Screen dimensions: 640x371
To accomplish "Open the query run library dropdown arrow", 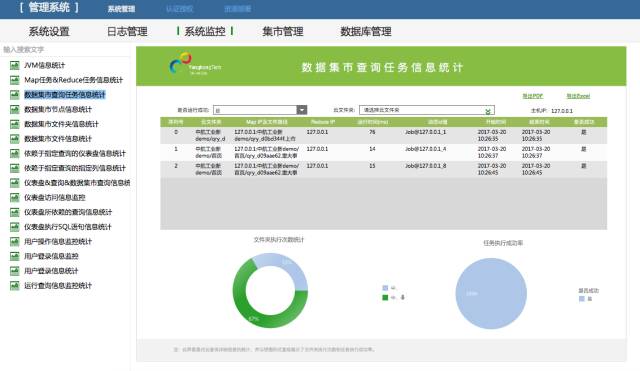I will (x=302, y=110).
